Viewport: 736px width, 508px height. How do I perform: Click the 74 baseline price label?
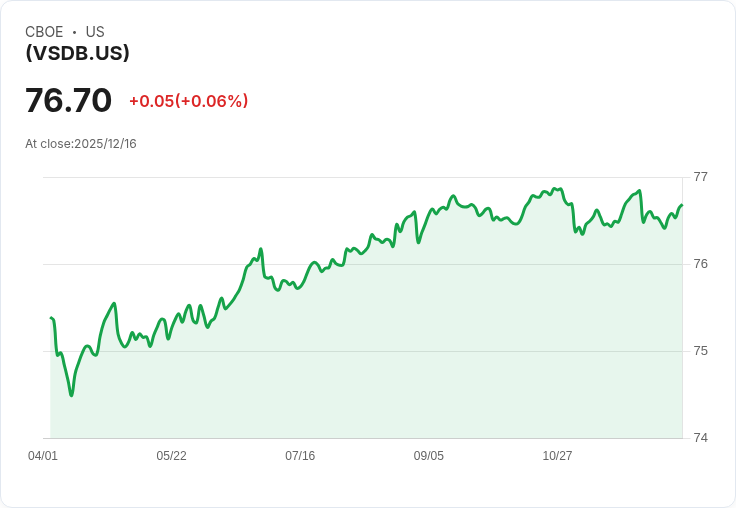[x=700, y=438]
